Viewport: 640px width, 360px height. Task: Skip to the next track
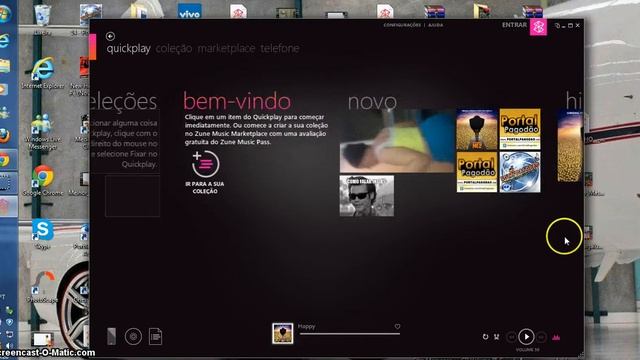click(541, 337)
